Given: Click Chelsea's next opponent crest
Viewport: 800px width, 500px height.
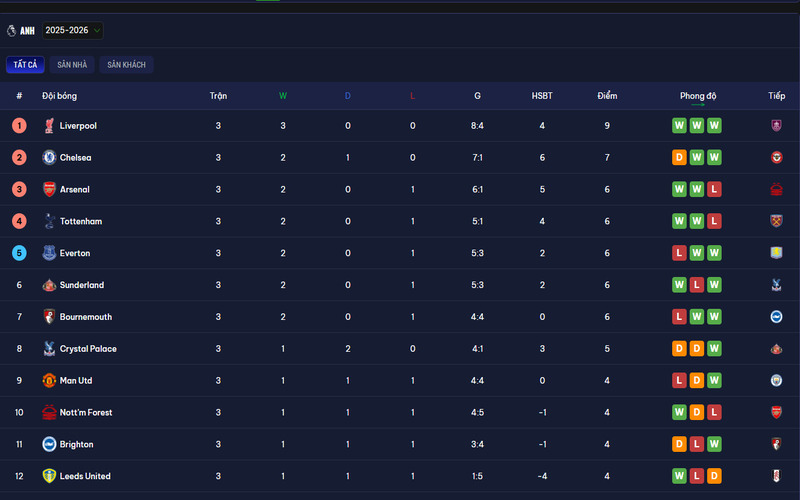Looking at the screenshot, I should (x=776, y=157).
